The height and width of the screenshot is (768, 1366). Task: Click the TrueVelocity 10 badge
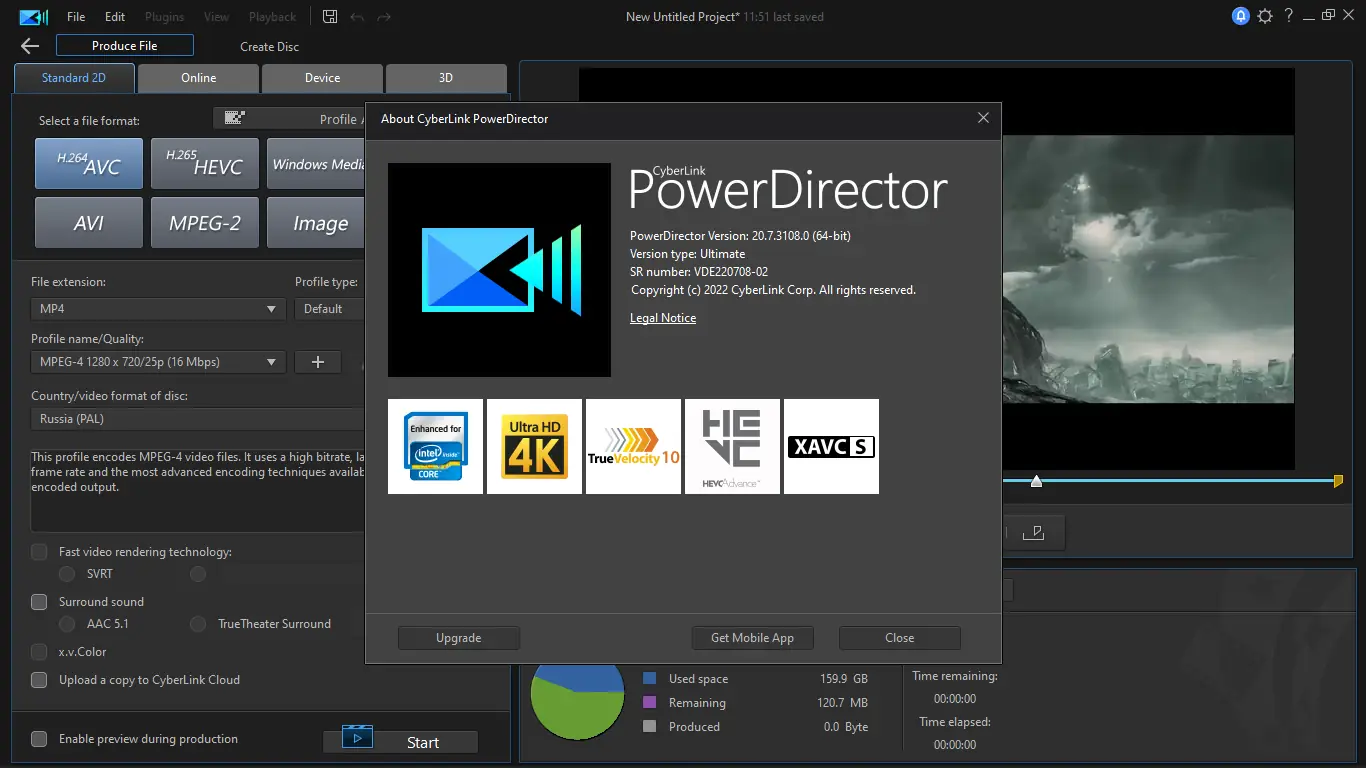tap(633, 446)
